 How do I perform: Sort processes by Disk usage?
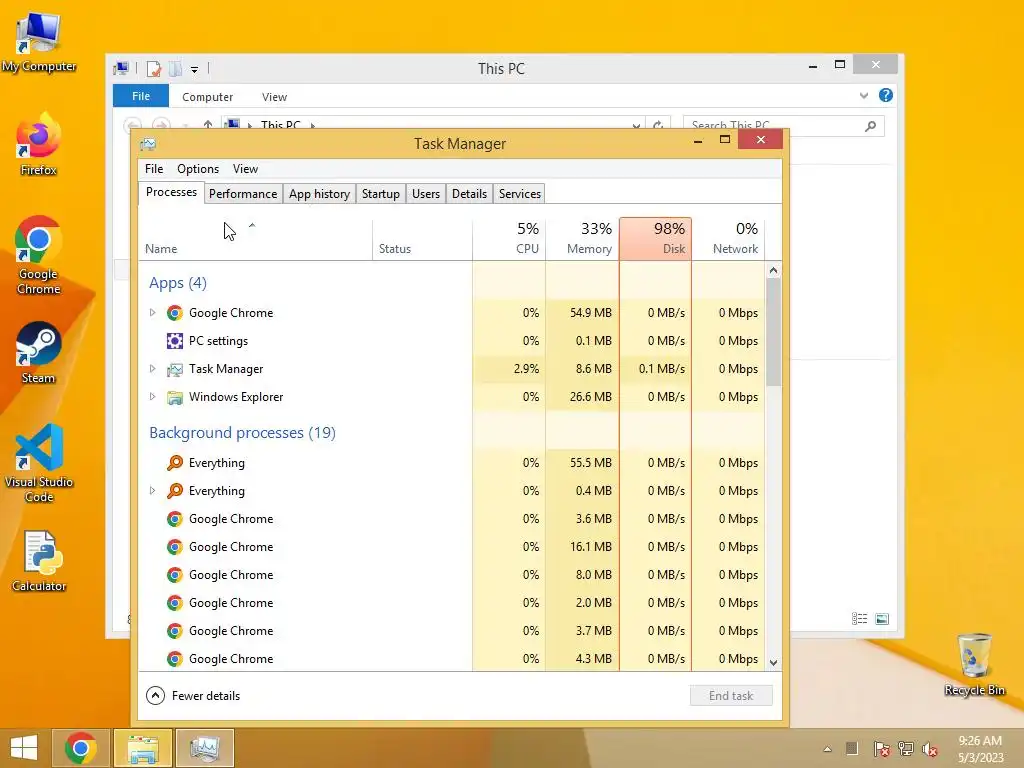coord(656,238)
